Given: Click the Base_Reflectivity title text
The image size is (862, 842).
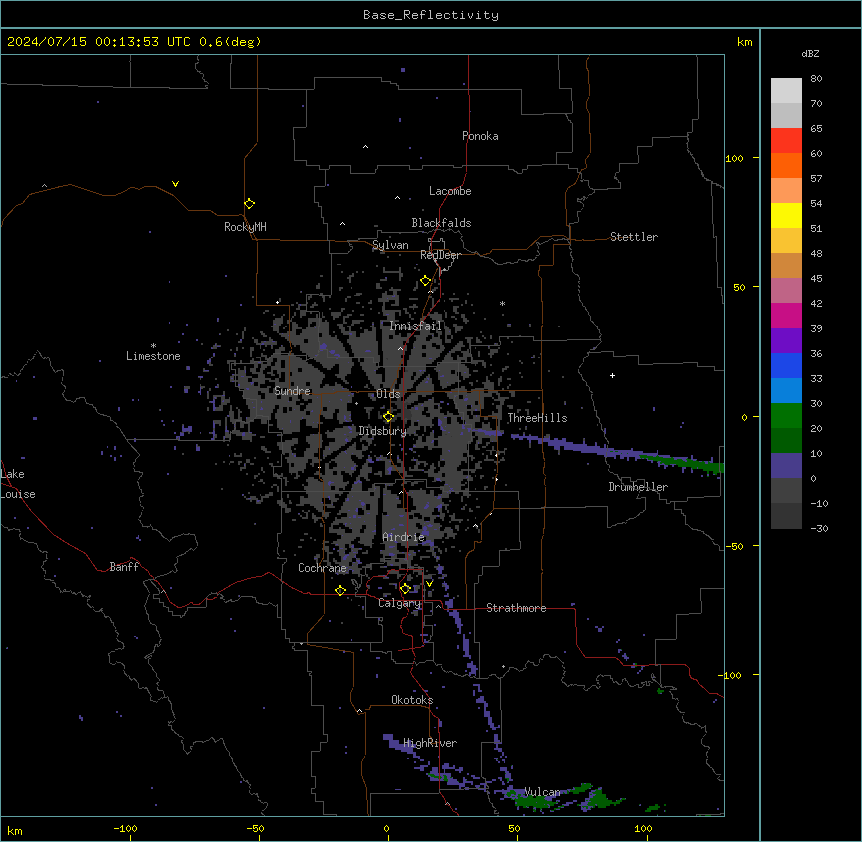Looking at the screenshot, I should (x=431, y=15).
